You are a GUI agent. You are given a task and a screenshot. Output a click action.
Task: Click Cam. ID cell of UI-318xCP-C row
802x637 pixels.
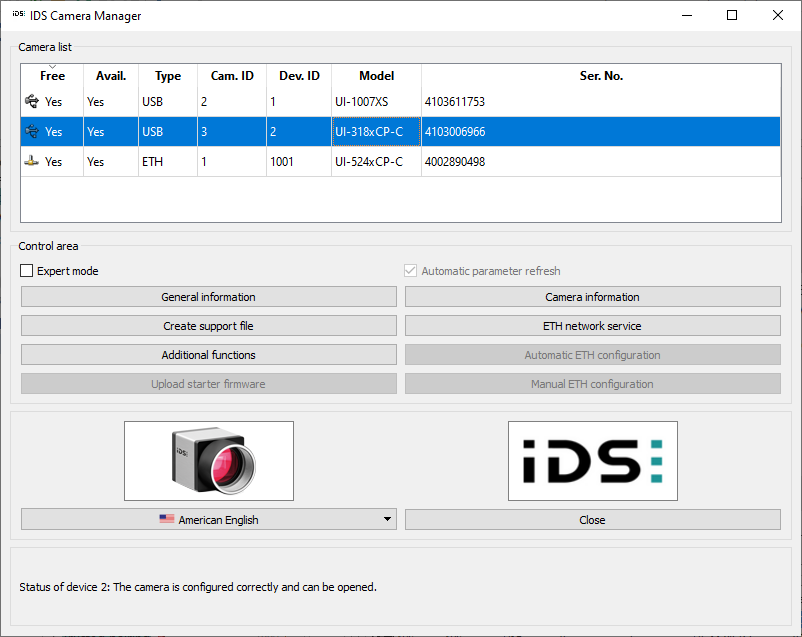[232, 131]
